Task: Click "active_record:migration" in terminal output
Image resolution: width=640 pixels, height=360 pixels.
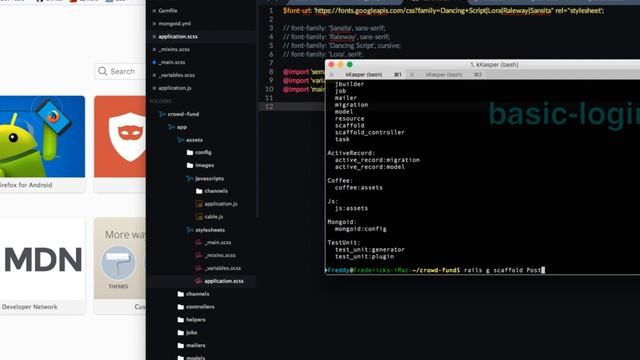Action: point(377,160)
